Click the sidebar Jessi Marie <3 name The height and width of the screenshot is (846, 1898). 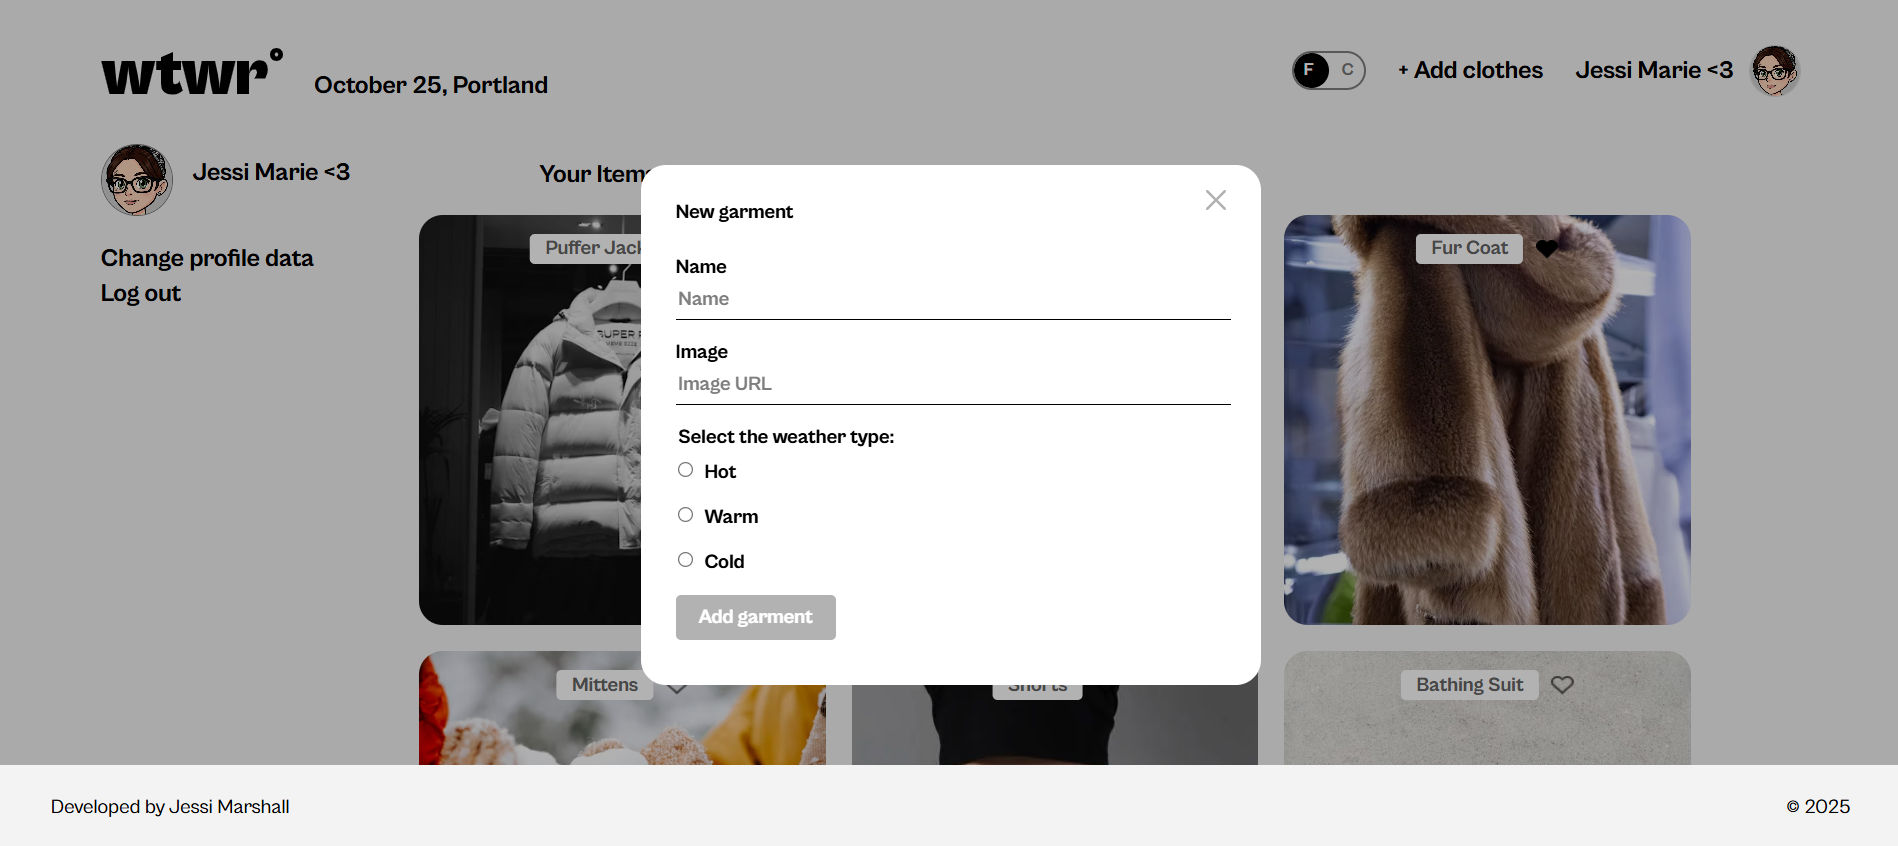tap(271, 172)
